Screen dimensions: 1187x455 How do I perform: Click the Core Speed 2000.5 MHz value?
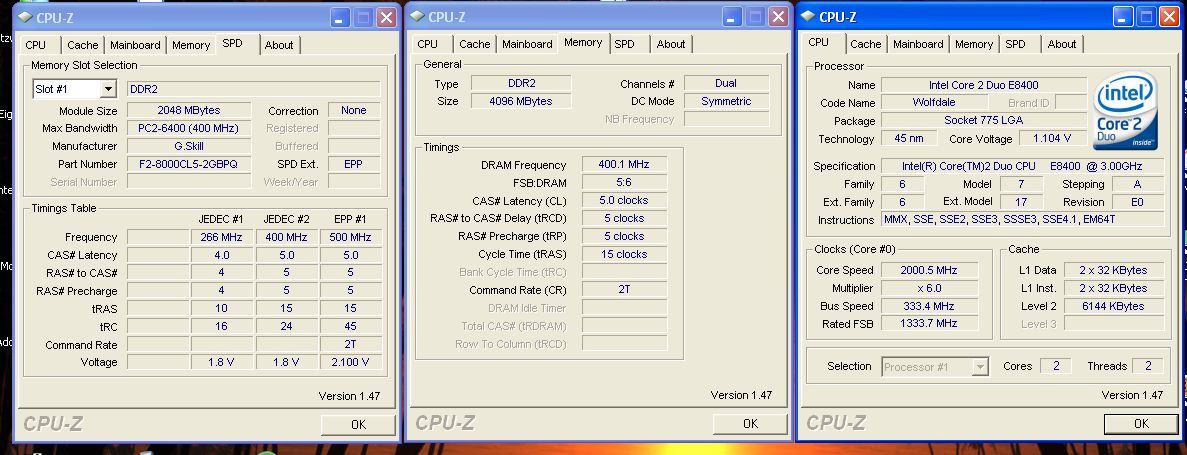pos(929,270)
